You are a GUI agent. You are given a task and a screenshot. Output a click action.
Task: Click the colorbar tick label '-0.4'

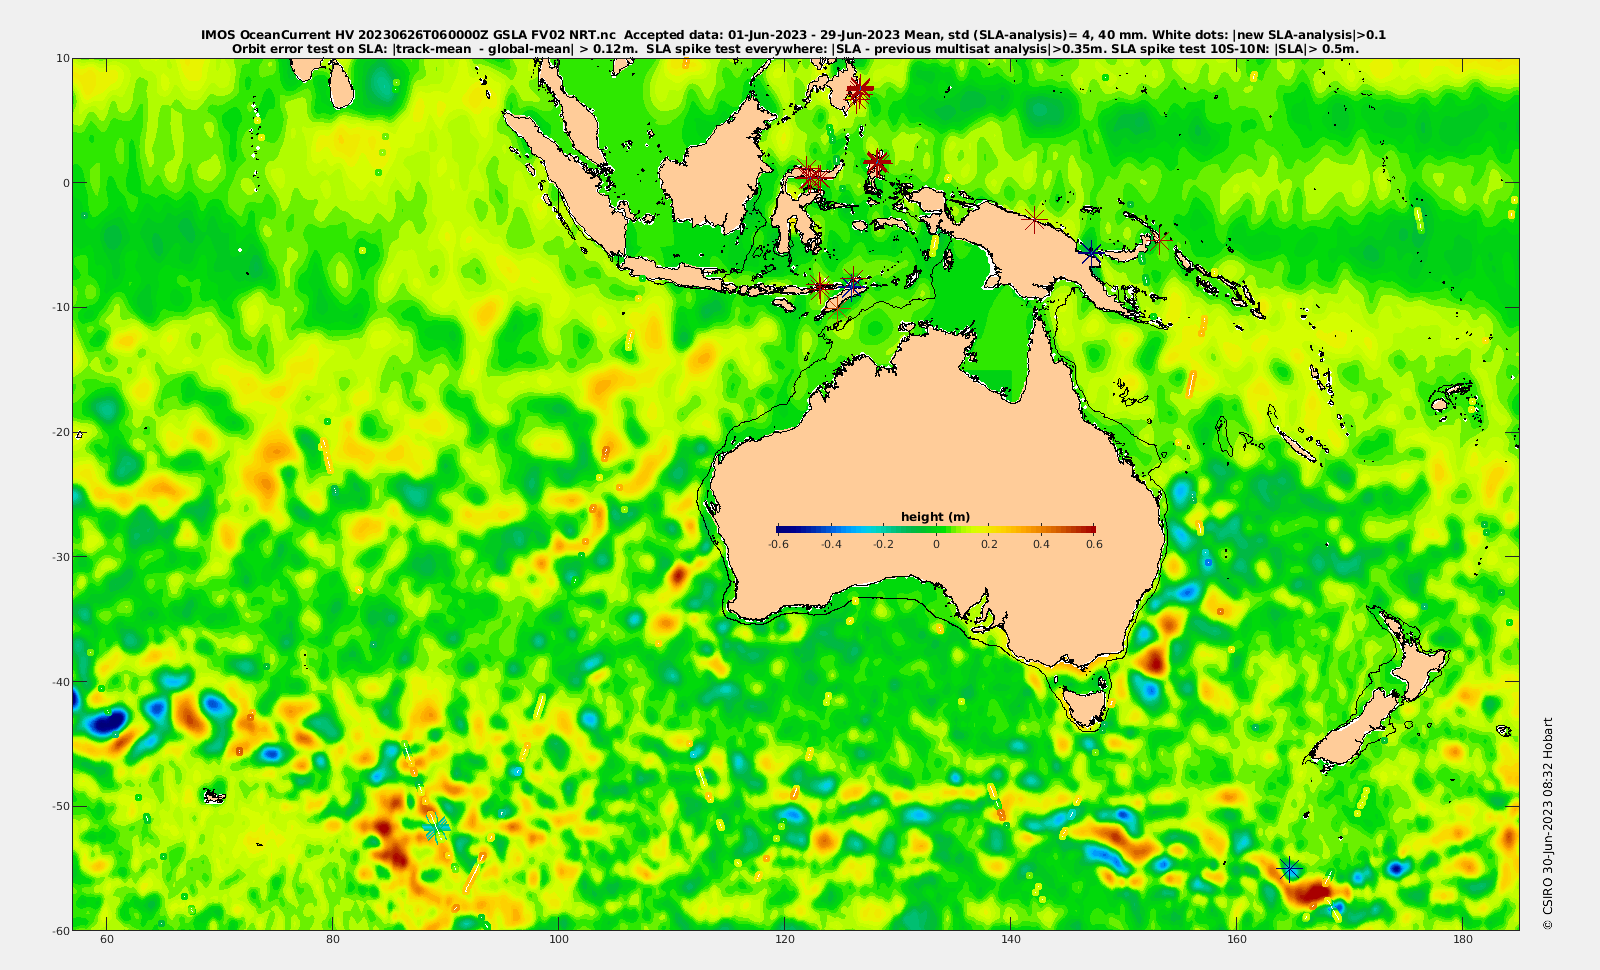[831, 544]
